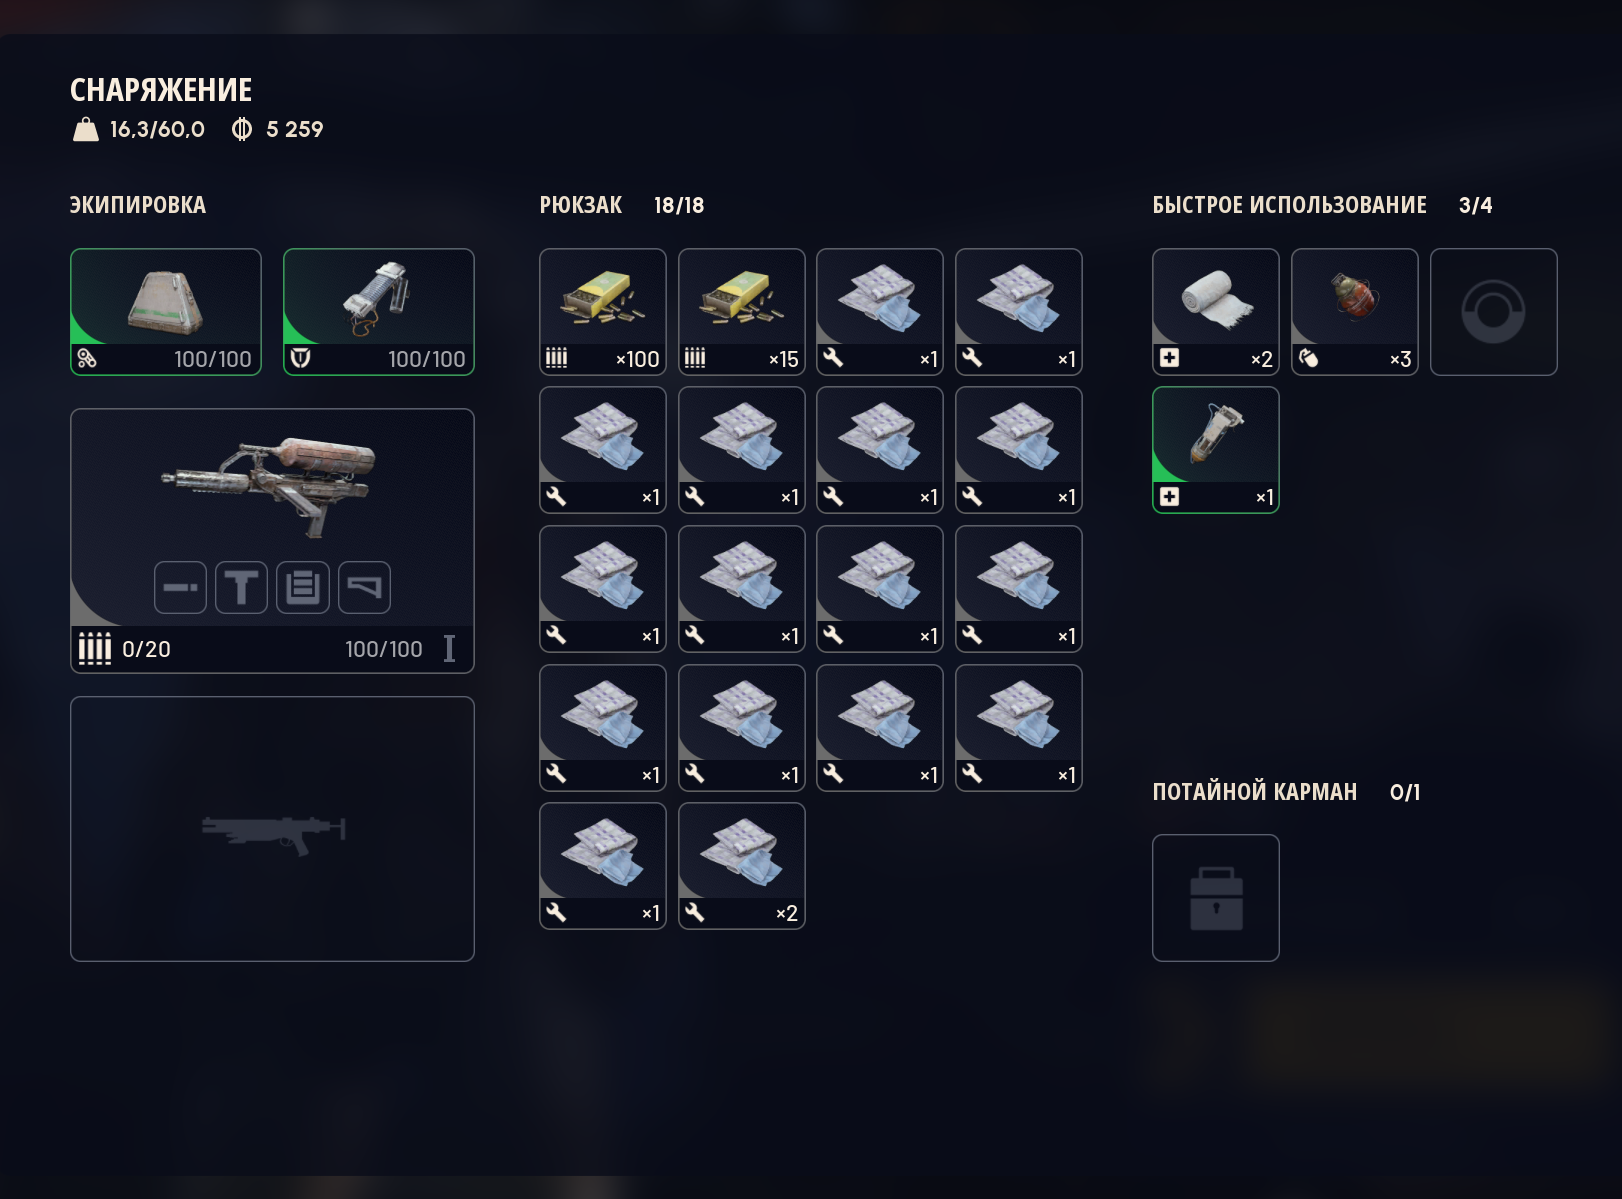Screen dimensions: 1622x1199
Task: Select the fabric item stack with ×2
Action: click(742, 866)
